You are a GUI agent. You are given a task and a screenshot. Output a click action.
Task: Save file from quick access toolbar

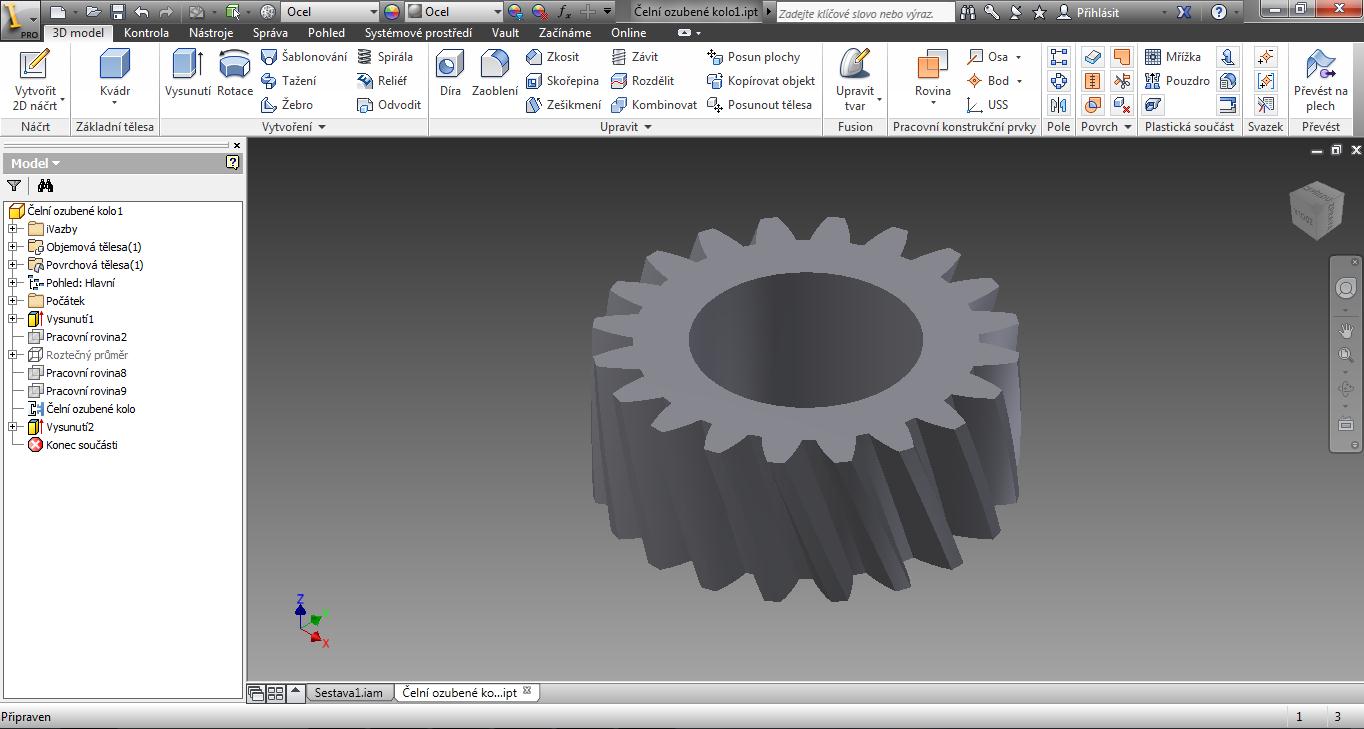[118, 12]
